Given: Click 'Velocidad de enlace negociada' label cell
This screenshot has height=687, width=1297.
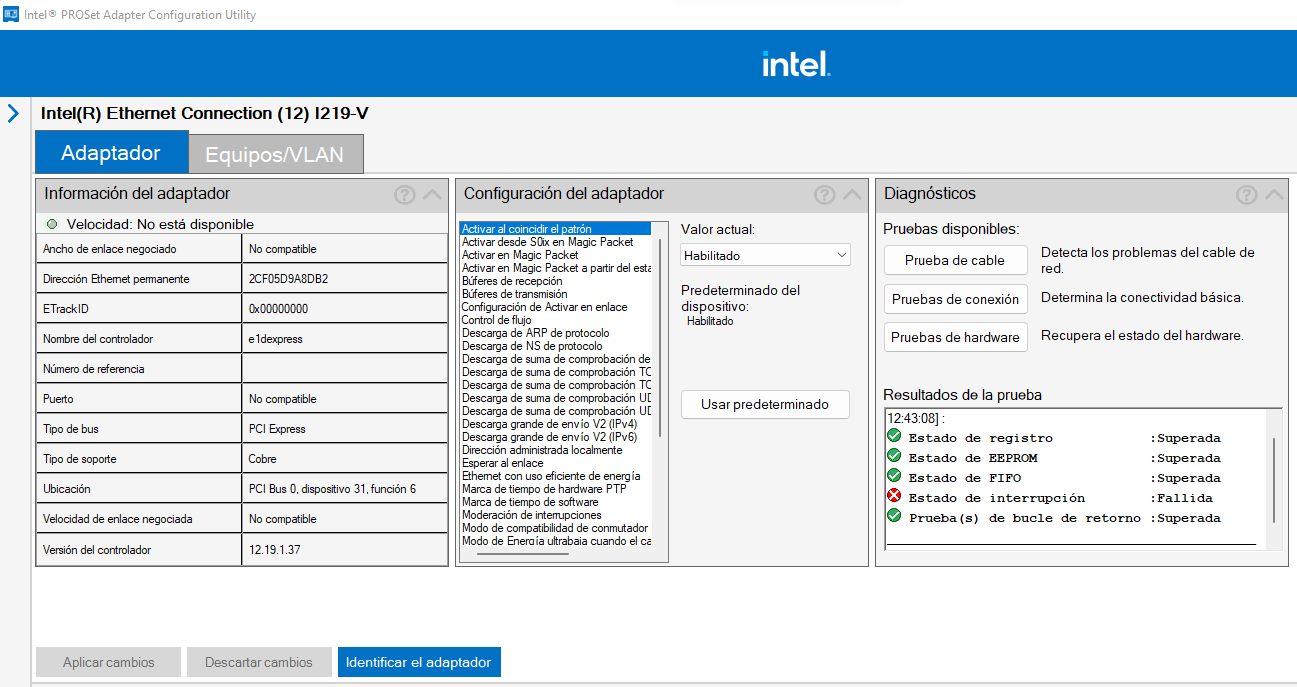Looking at the screenshot, I should 139,519.
